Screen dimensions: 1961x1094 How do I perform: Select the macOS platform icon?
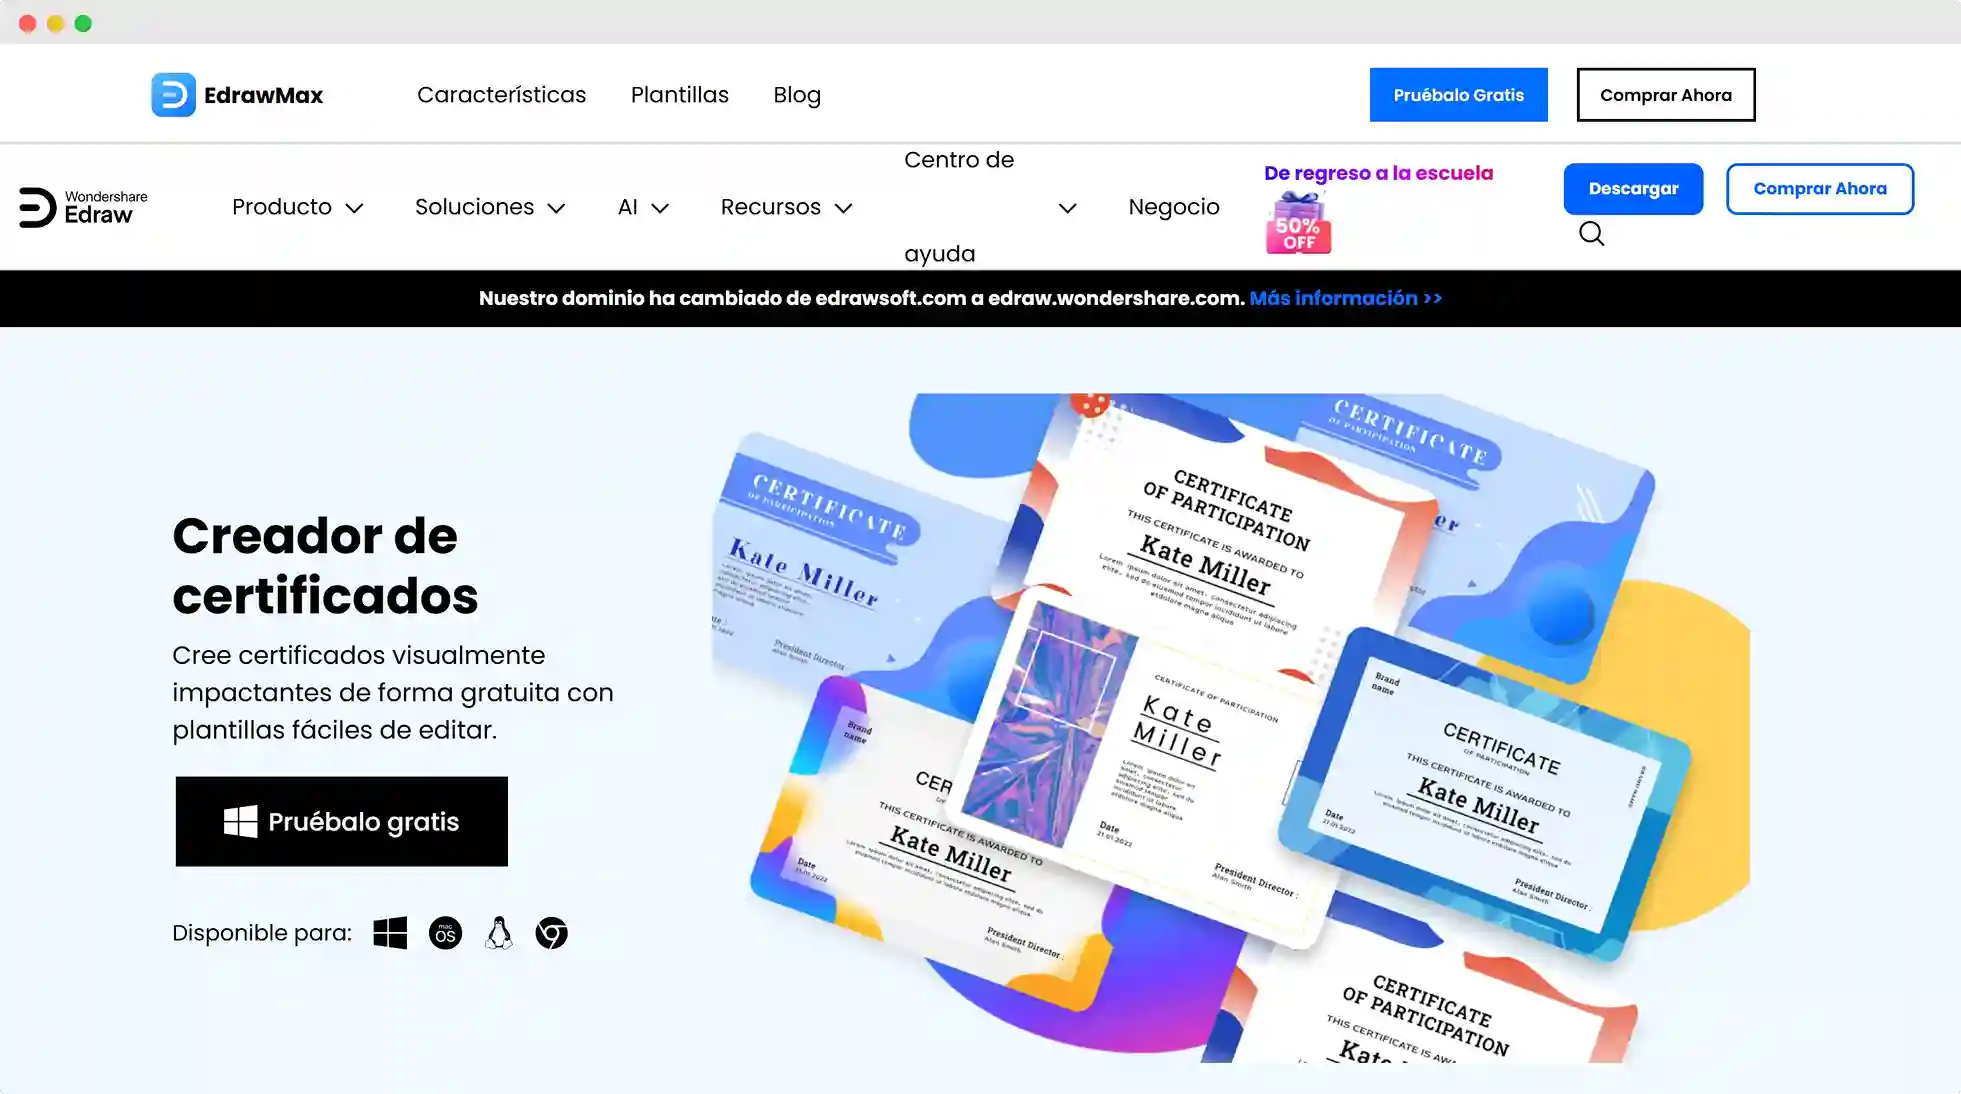point(445,933)
